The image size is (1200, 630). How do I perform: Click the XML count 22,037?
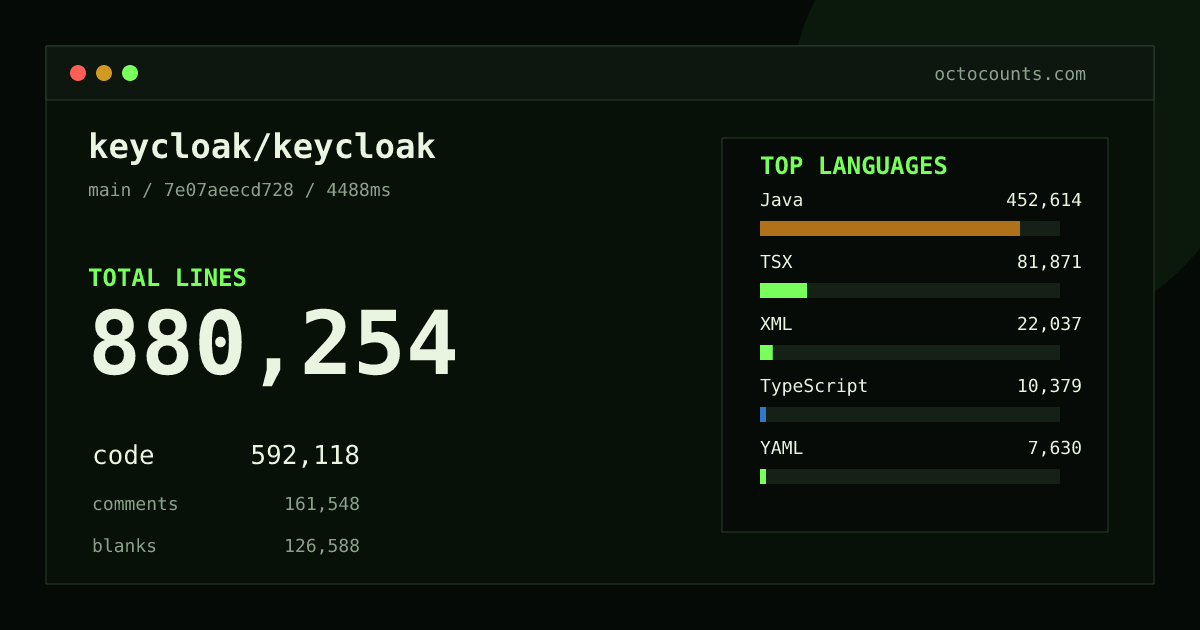(1049, 324)
